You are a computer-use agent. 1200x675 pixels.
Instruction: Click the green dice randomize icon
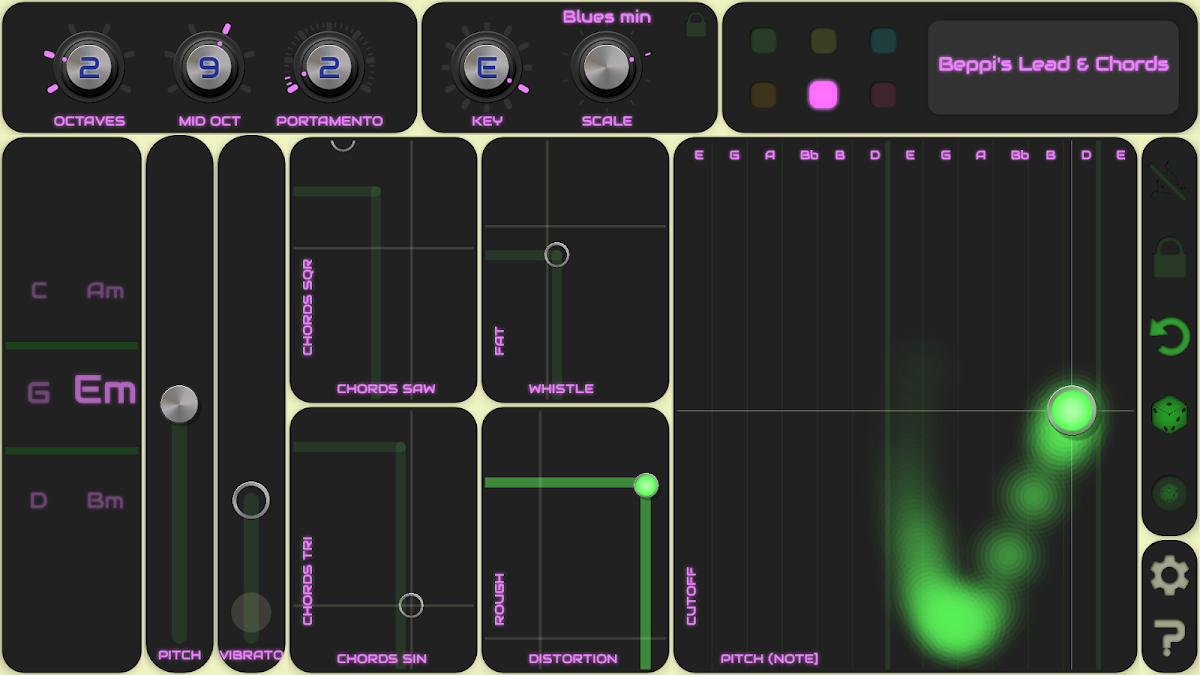(1169, 414)
